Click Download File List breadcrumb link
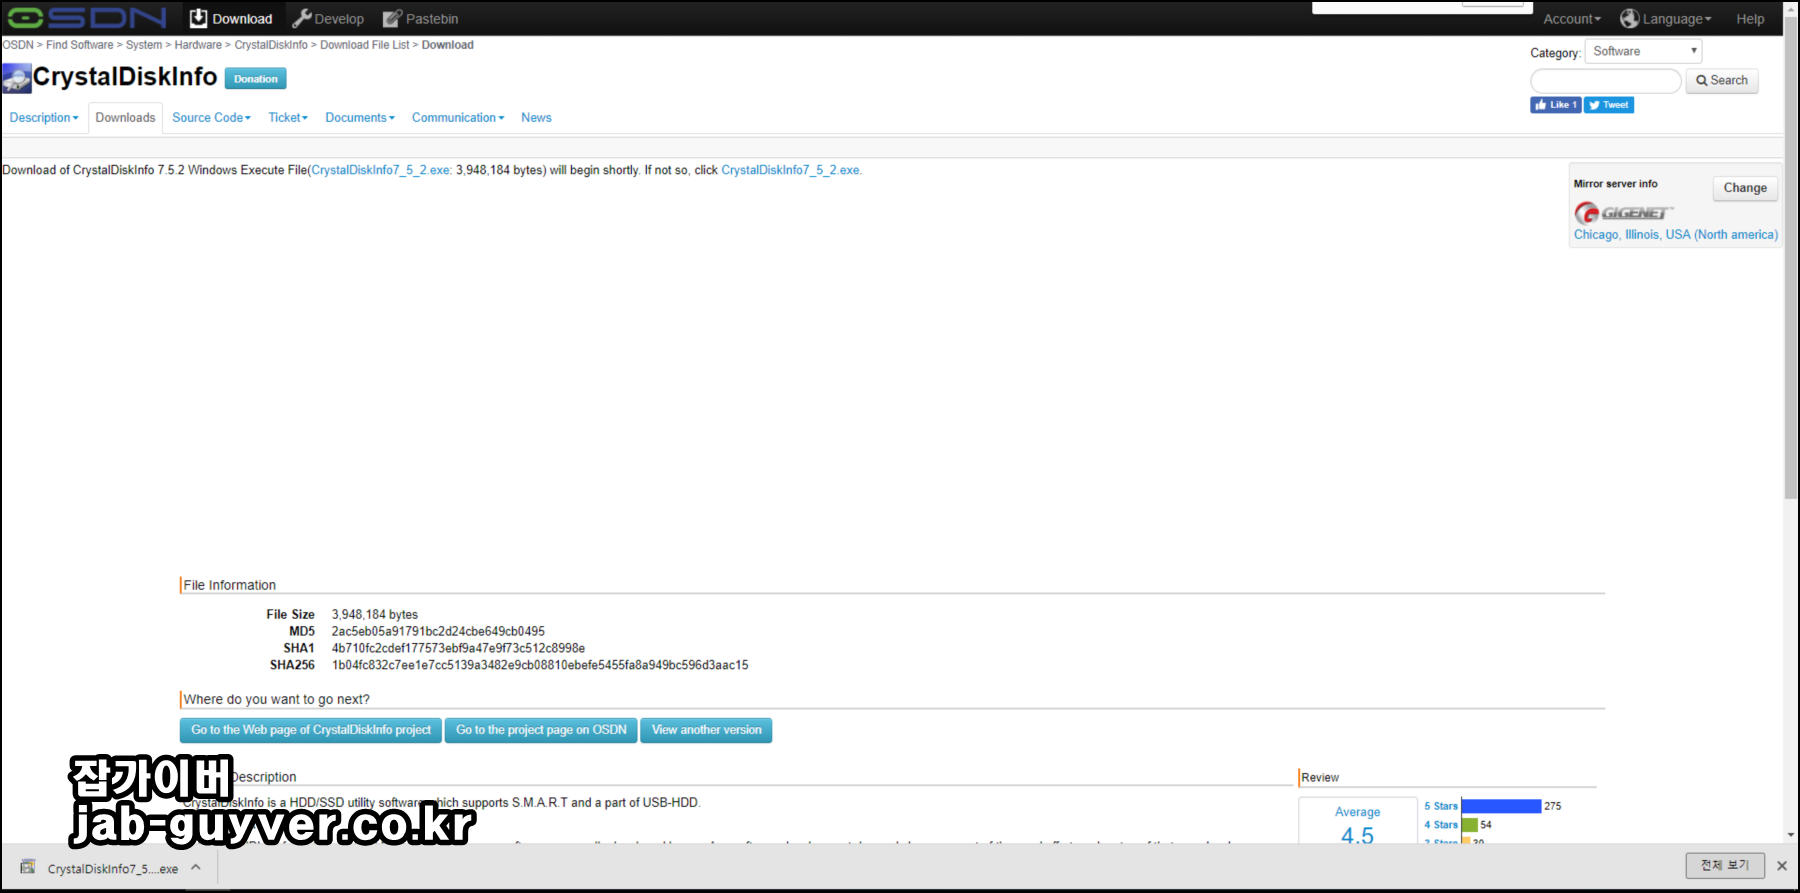The height and width of the screenshot is (893, 1800). pos(364,45)
